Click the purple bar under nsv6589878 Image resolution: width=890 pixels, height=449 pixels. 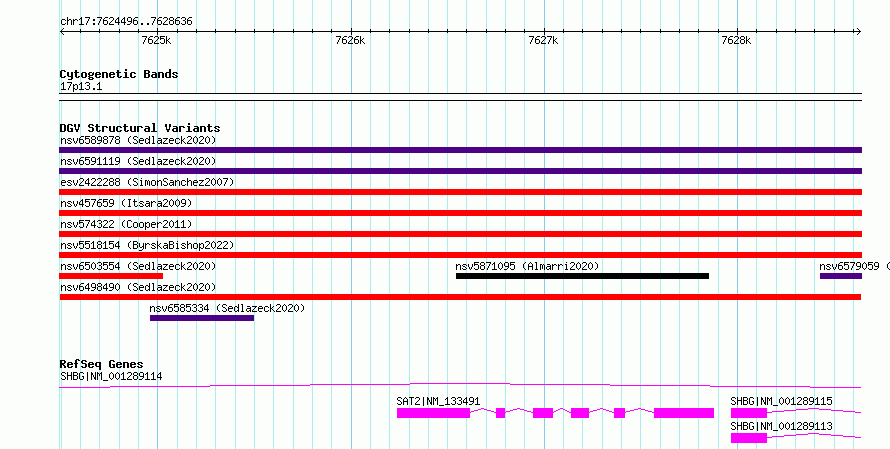[460, 150]
